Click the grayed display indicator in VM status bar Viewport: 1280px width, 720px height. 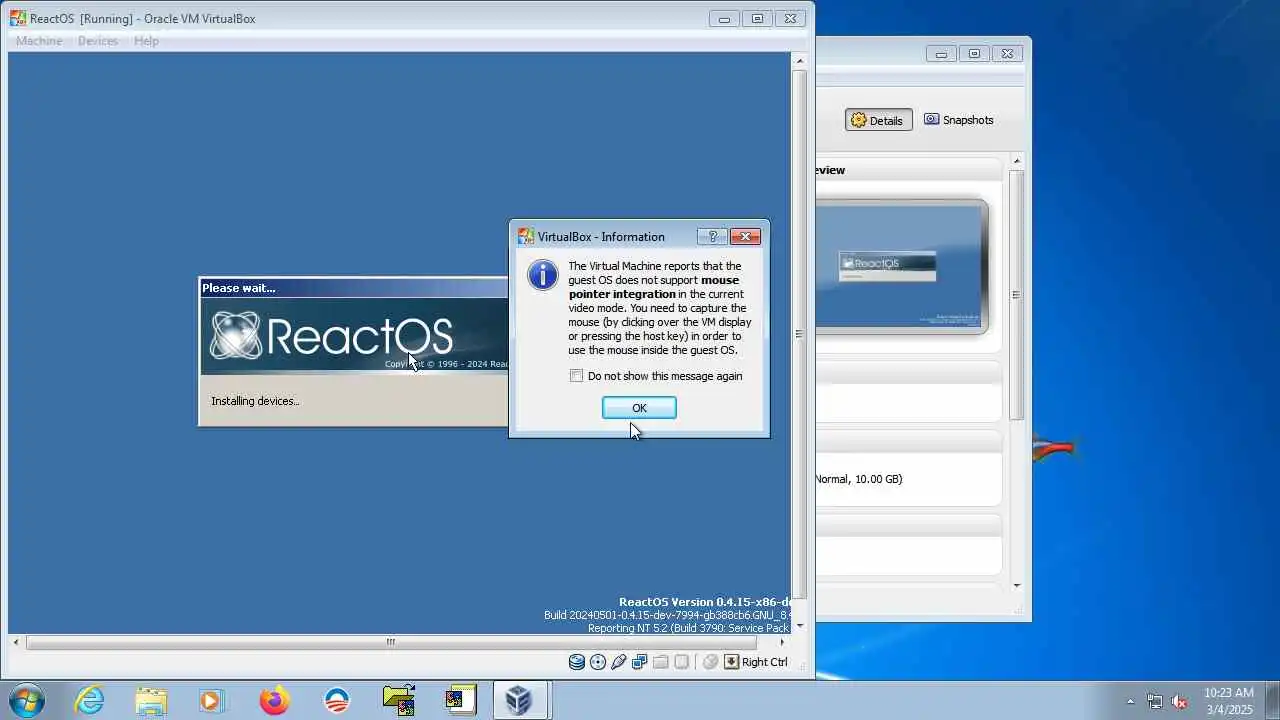click(682, 662)
